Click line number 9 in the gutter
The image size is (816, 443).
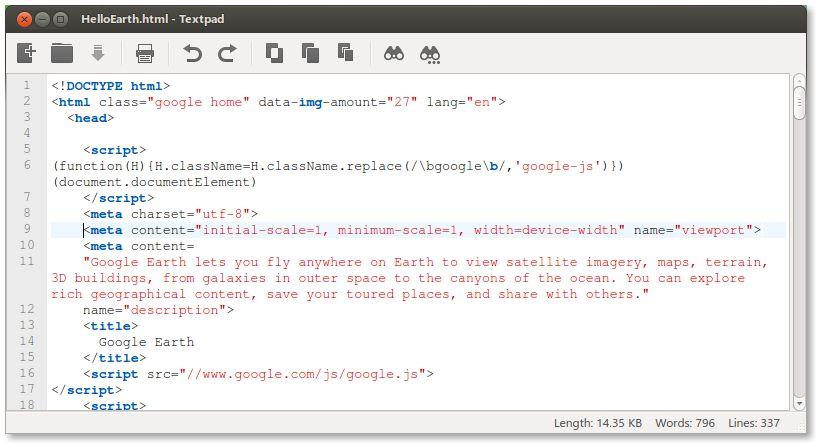tap(27, 229)
